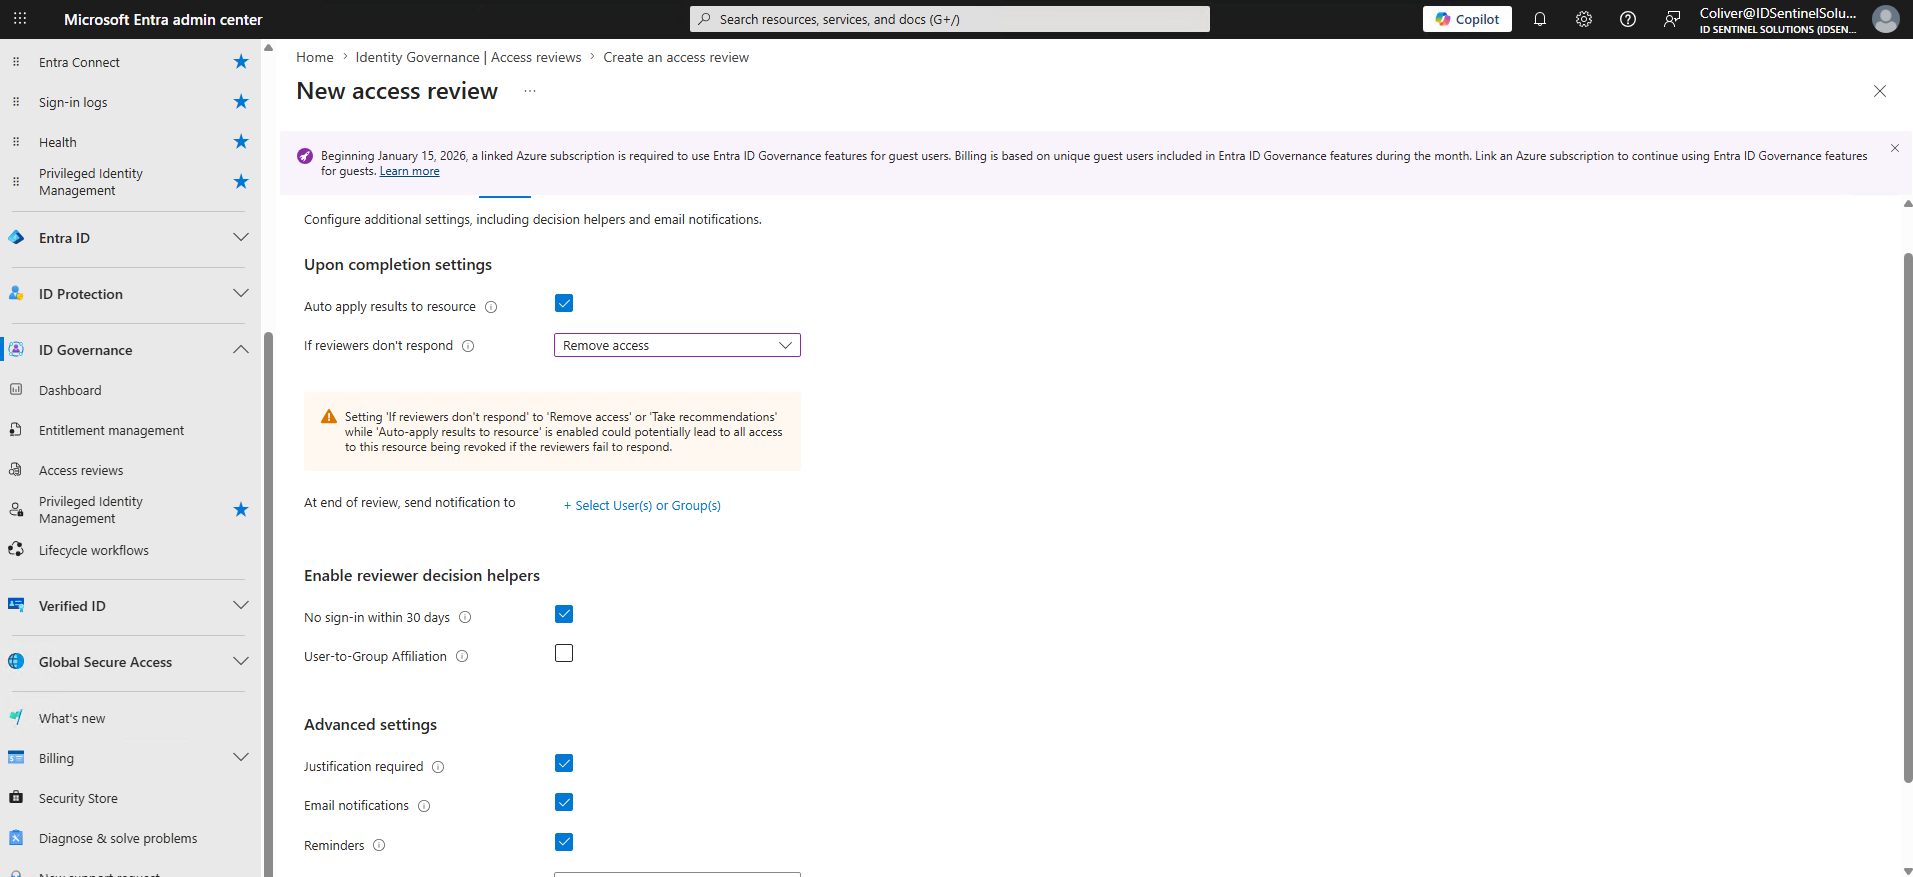Click Select User(s) or Group(s) link
The image size is (1913, 877).
[x=642, y=506]
